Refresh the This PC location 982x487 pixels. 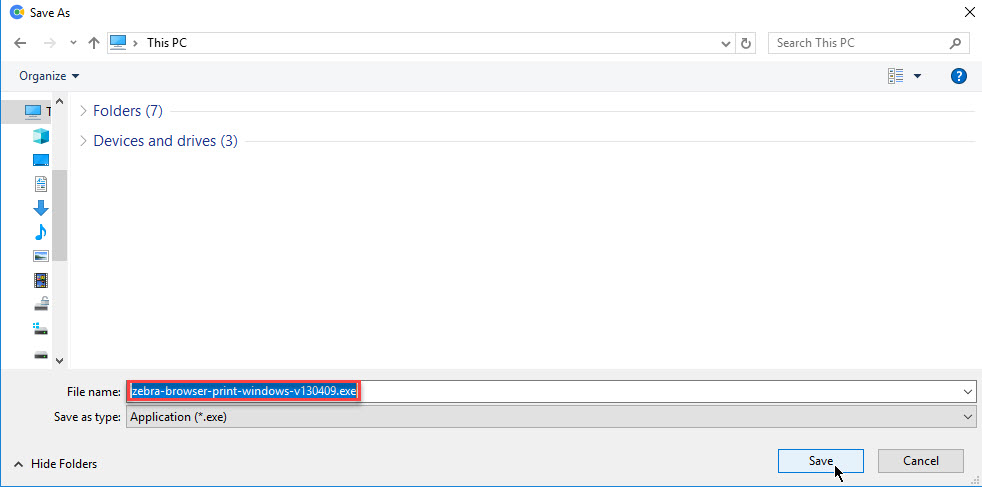[745, 44]
